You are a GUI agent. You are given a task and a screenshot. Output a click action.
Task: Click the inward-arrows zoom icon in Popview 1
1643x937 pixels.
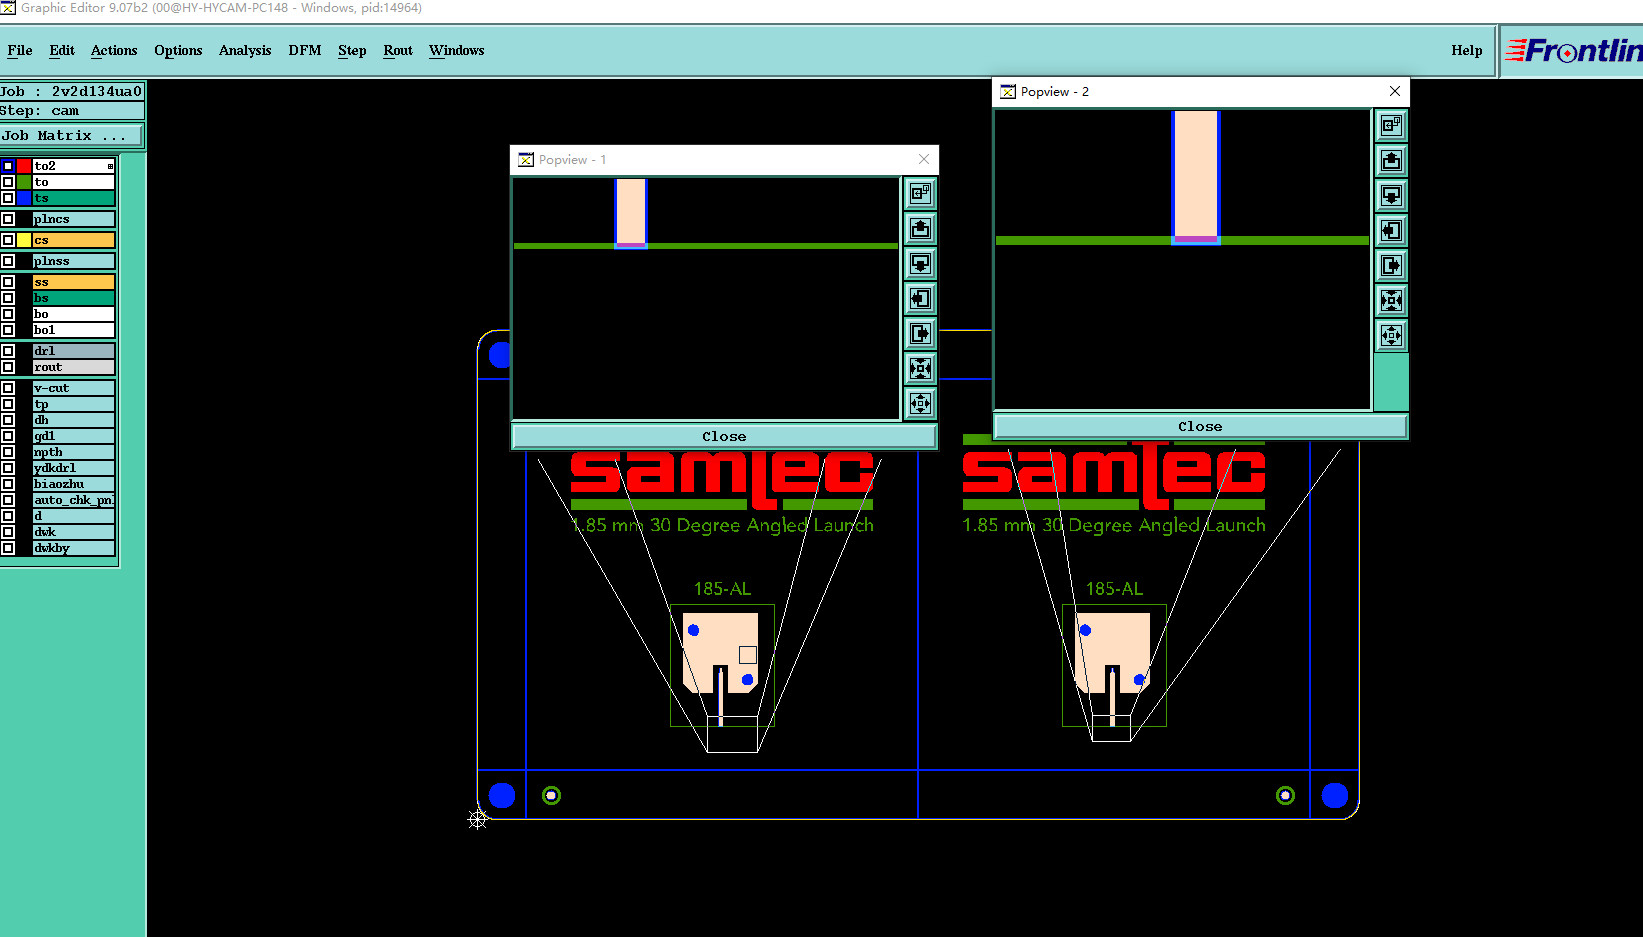point(920,368)
